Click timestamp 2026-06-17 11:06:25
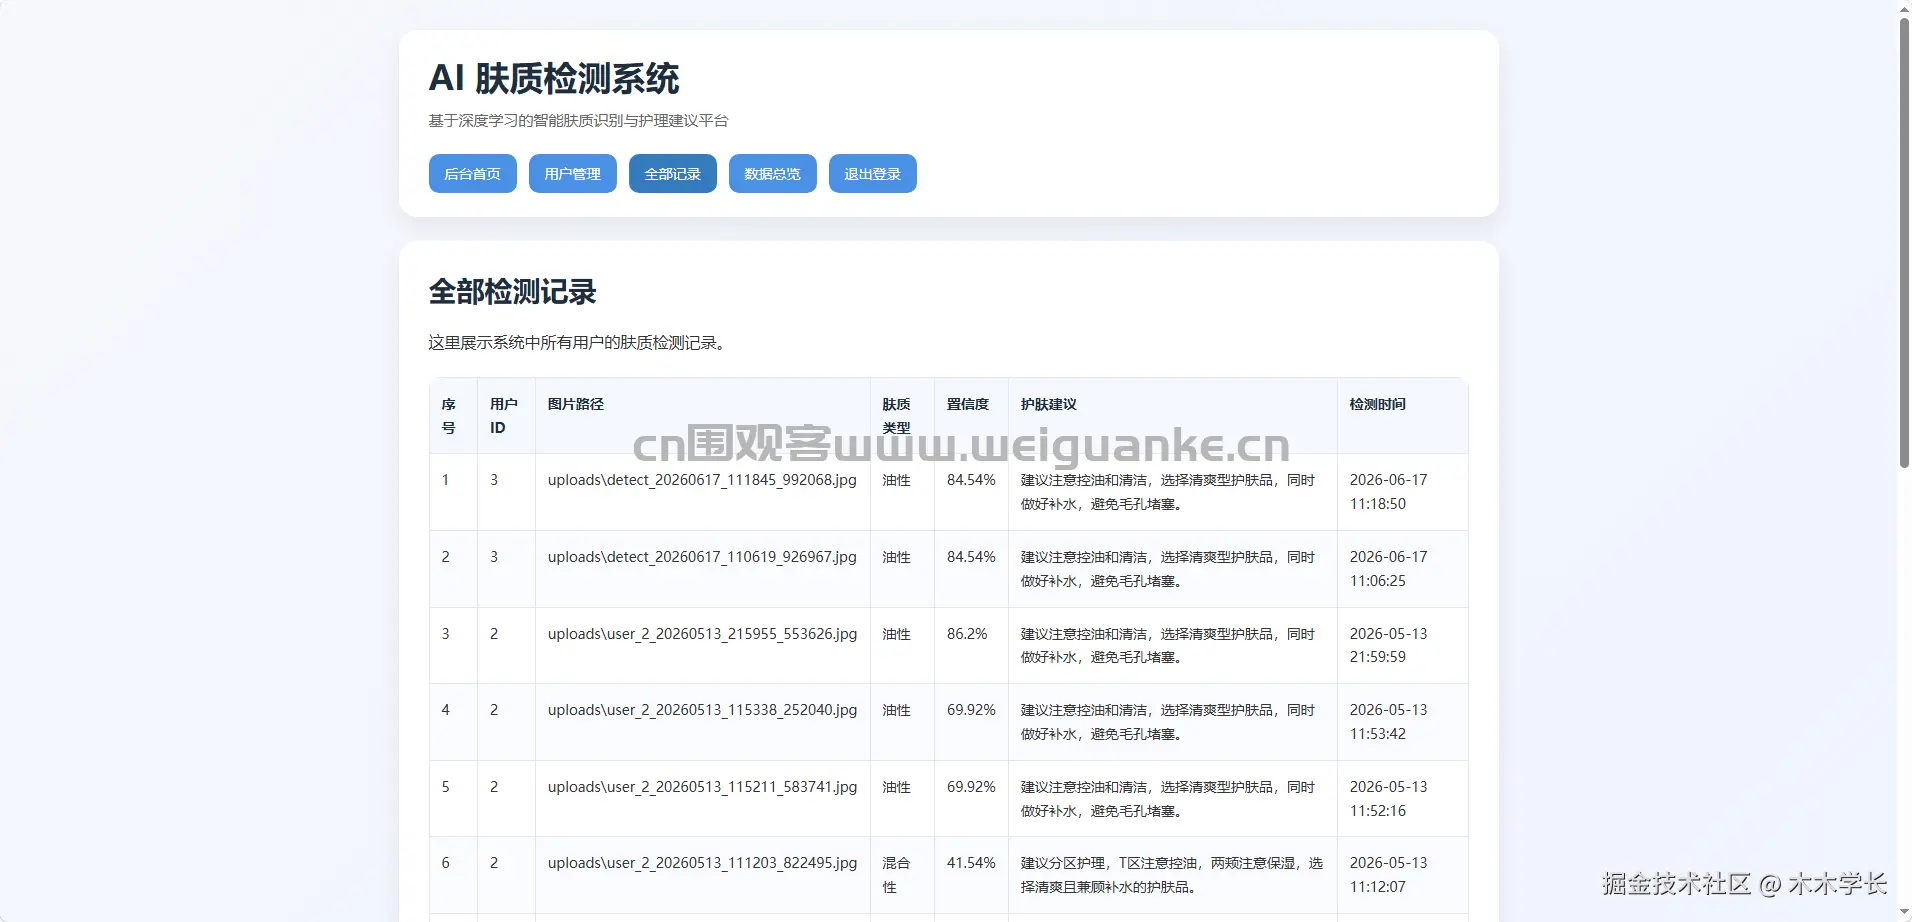Screen dimensions: 1912x922 pyautogui.click(x=1388, y=569)
